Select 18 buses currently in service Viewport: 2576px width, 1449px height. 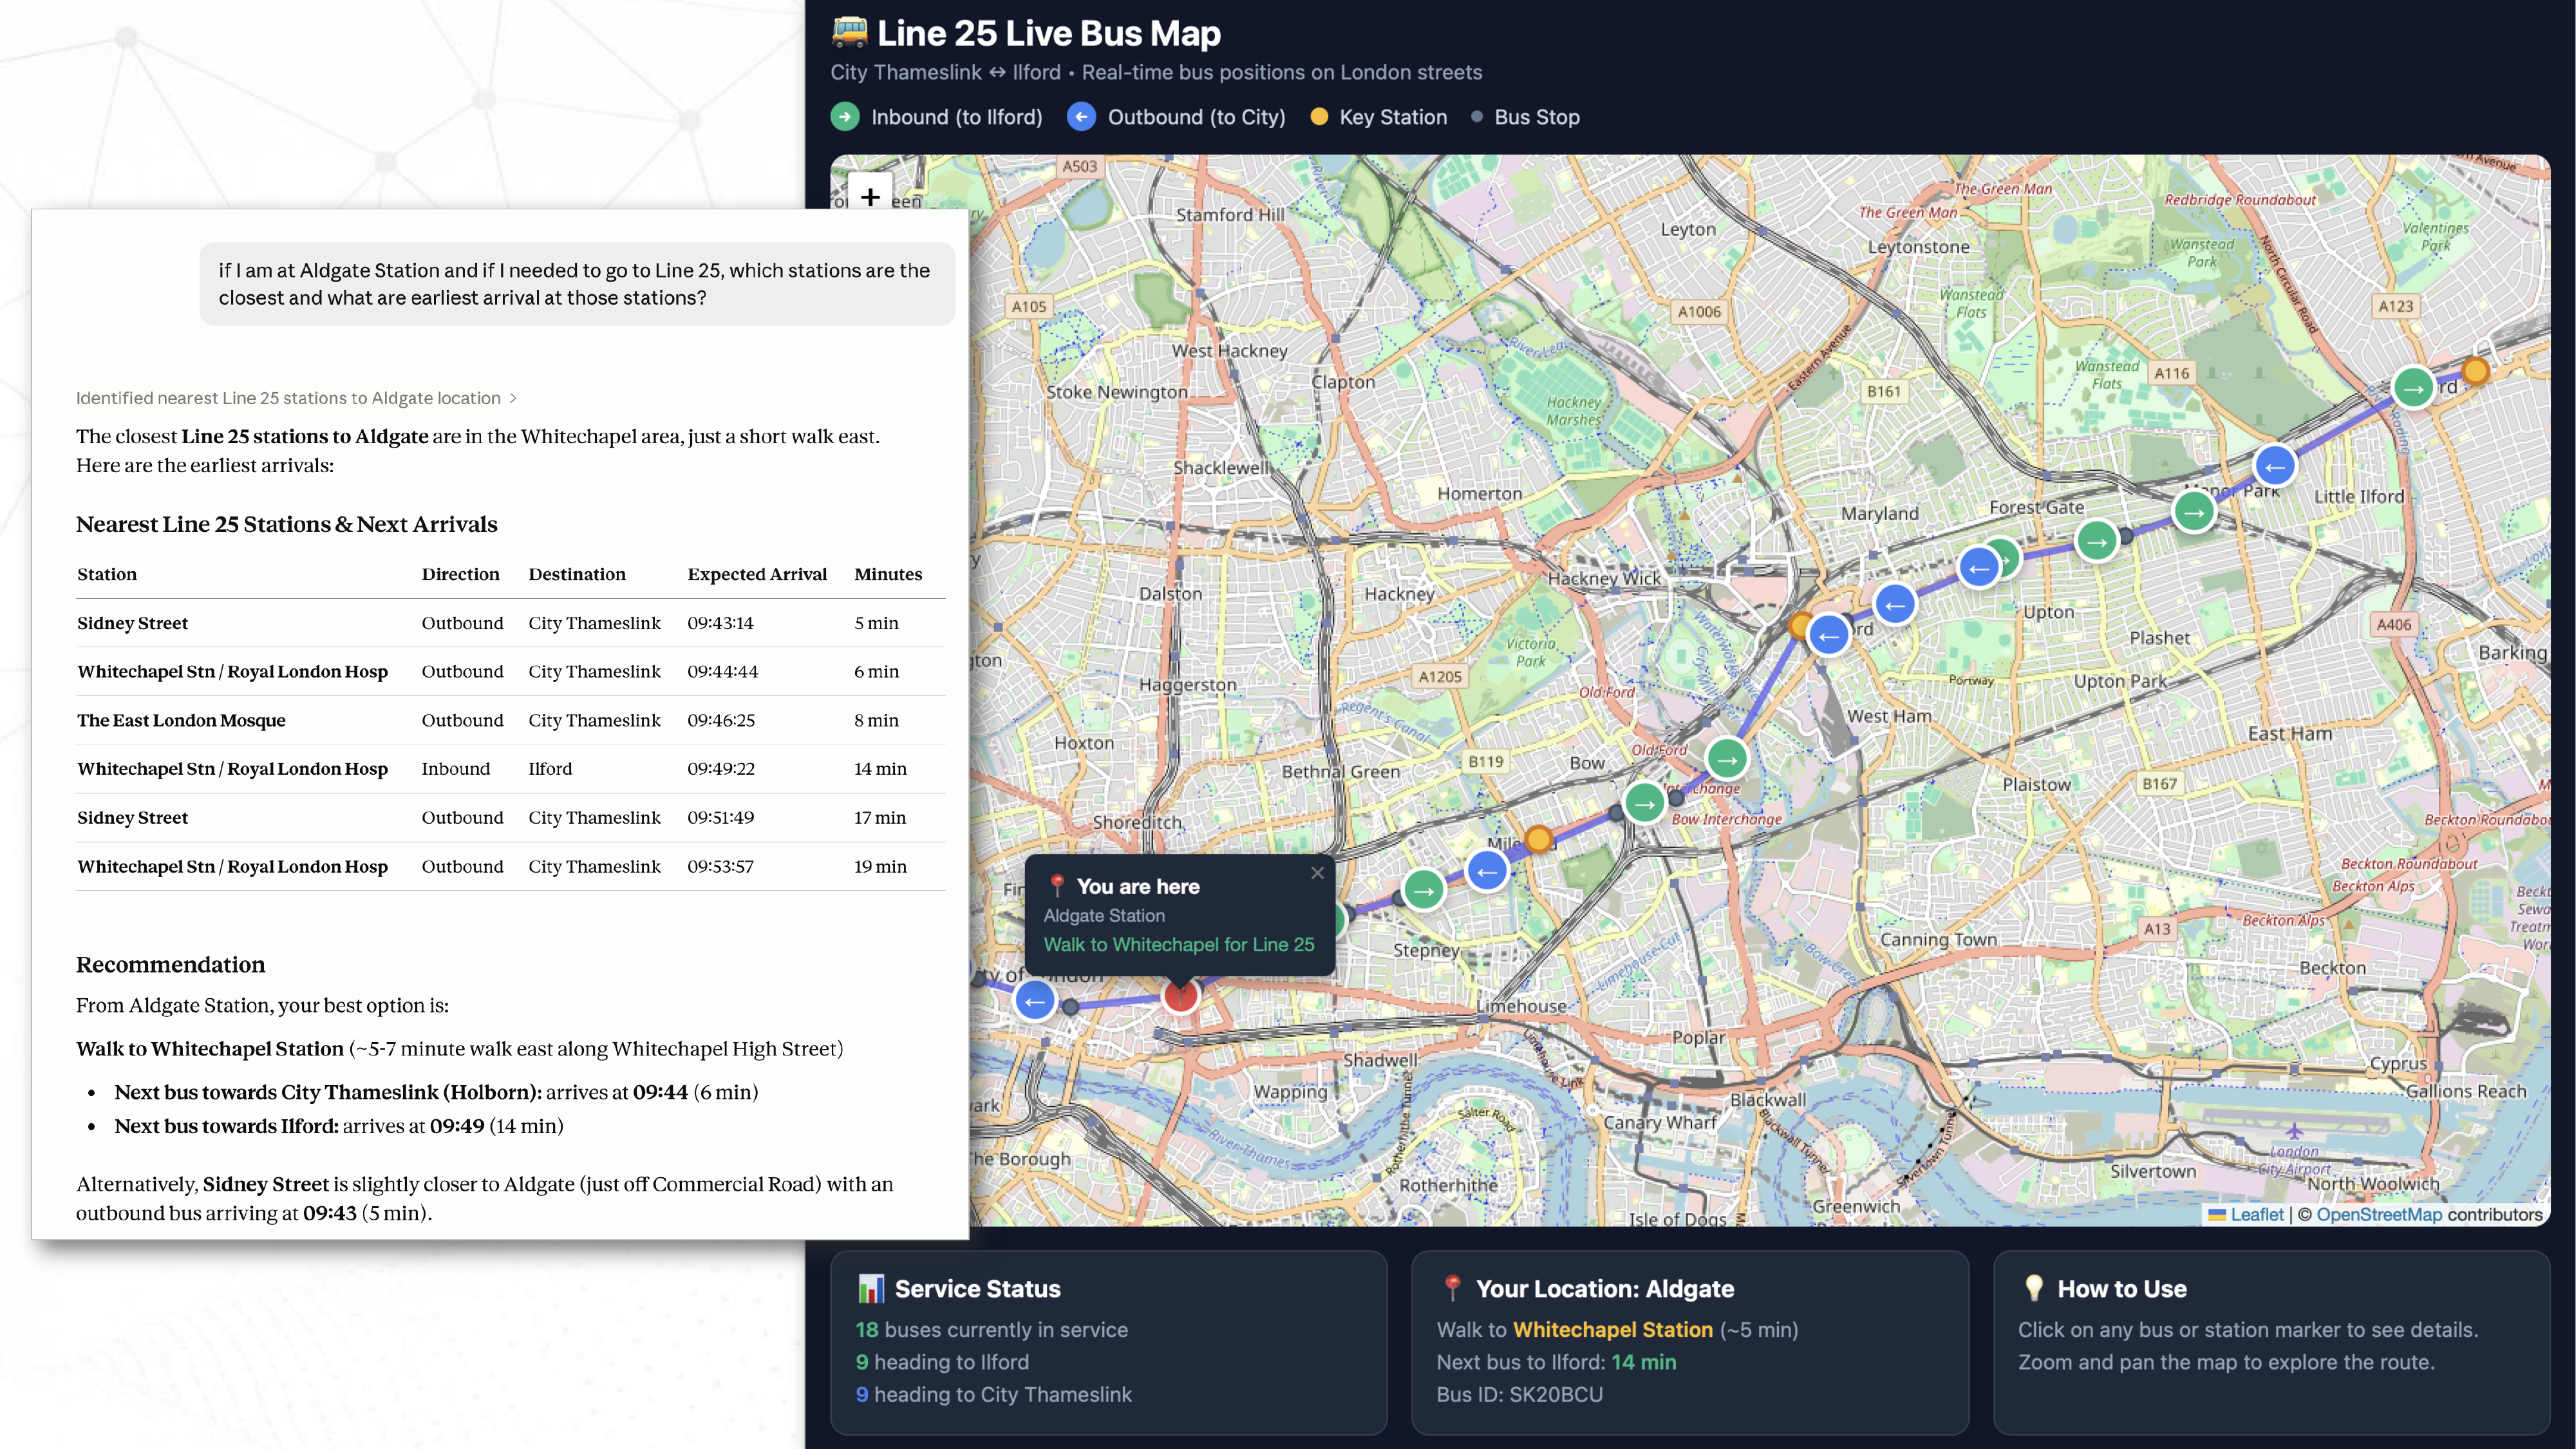coord(991,1330)
